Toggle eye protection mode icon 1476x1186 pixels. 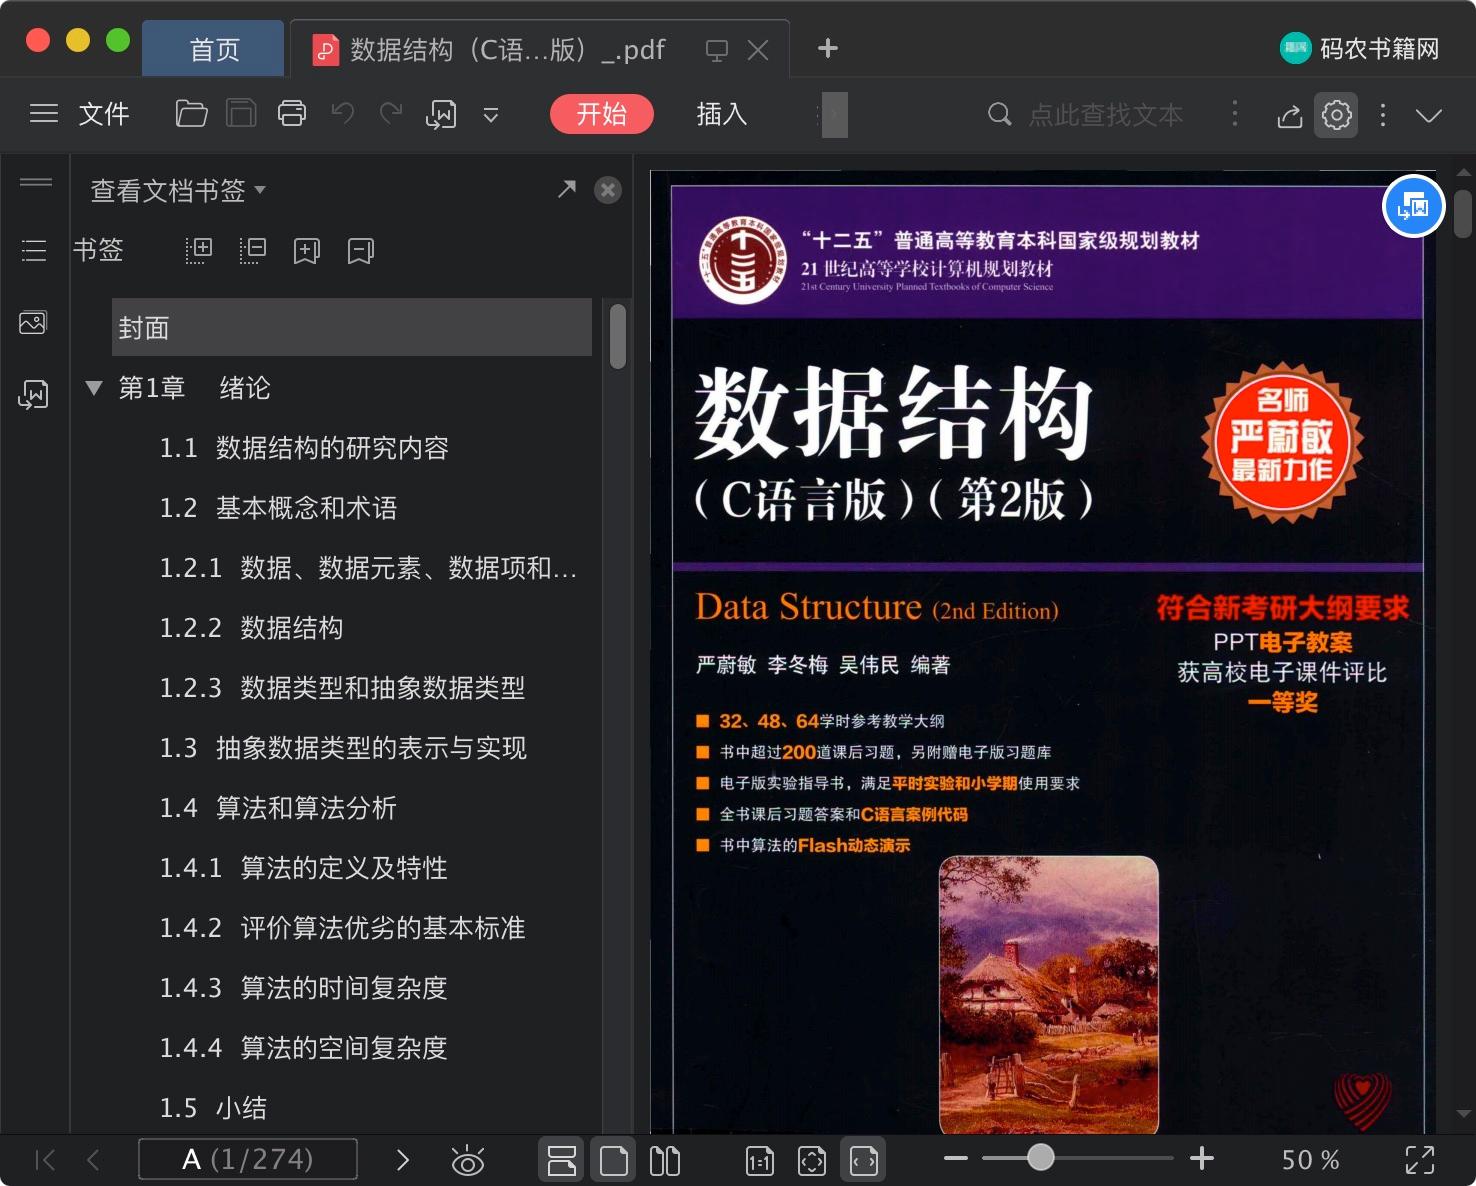click(467, 1160)
